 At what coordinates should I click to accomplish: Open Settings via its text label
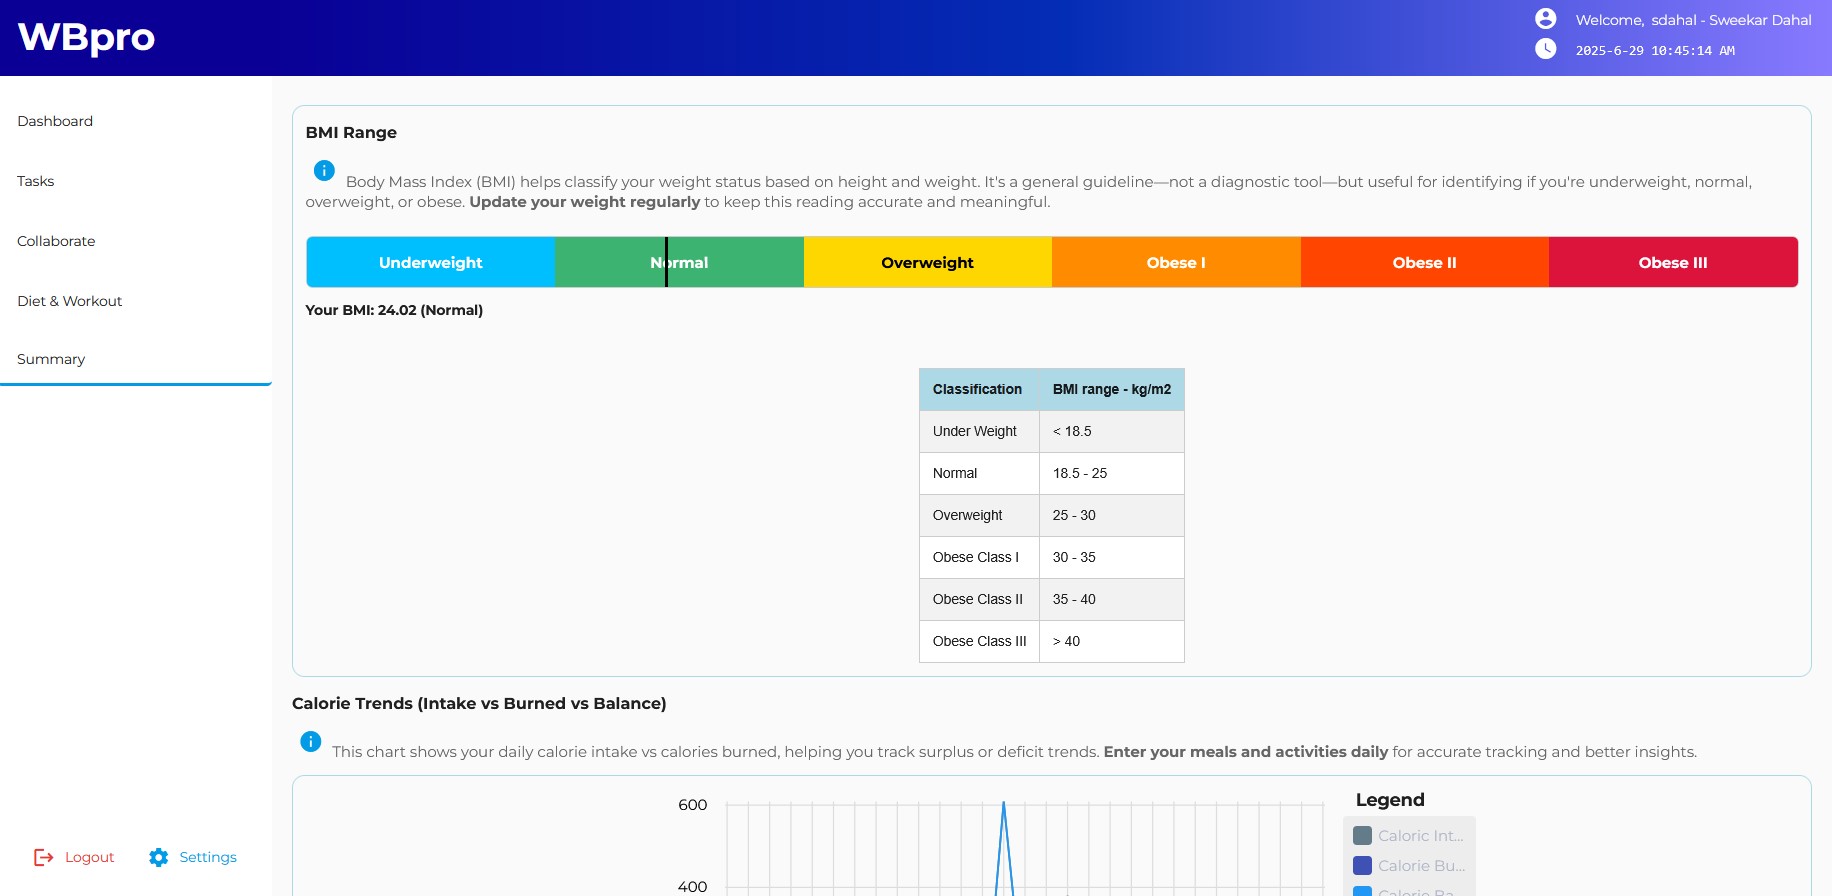[208, 857]
